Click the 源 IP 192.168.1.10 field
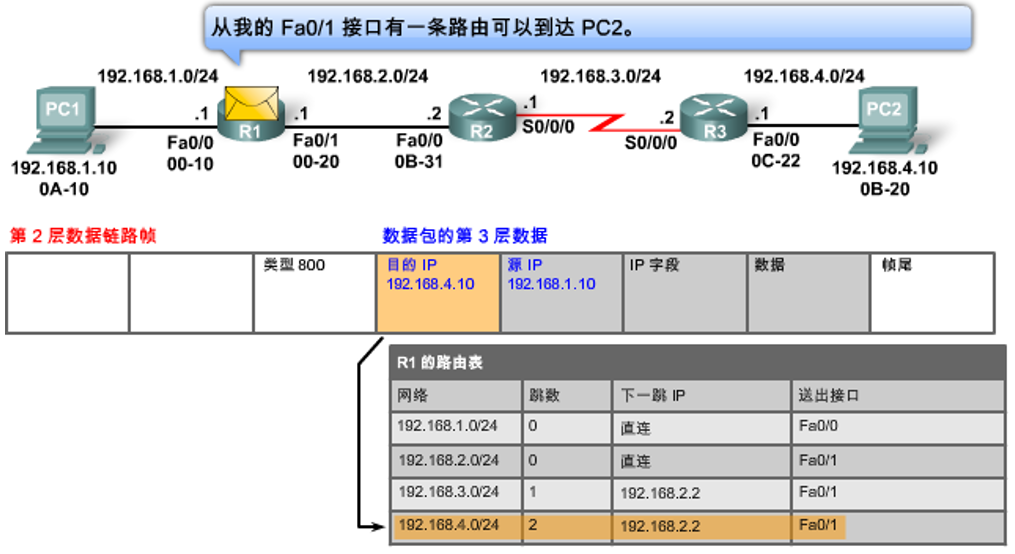 click(x=562, y=293)
